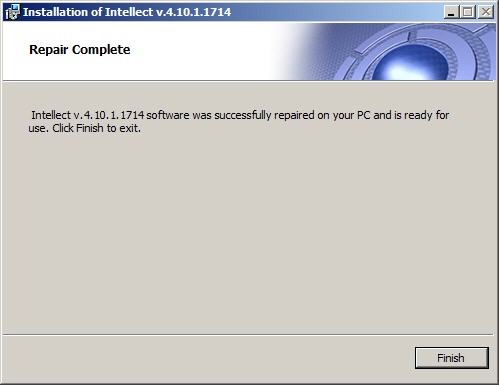This screenshot has height=385, width=499.
Task: Click the greyed-out maximize button
Action: pyautogui.click(x=468, y=12)
